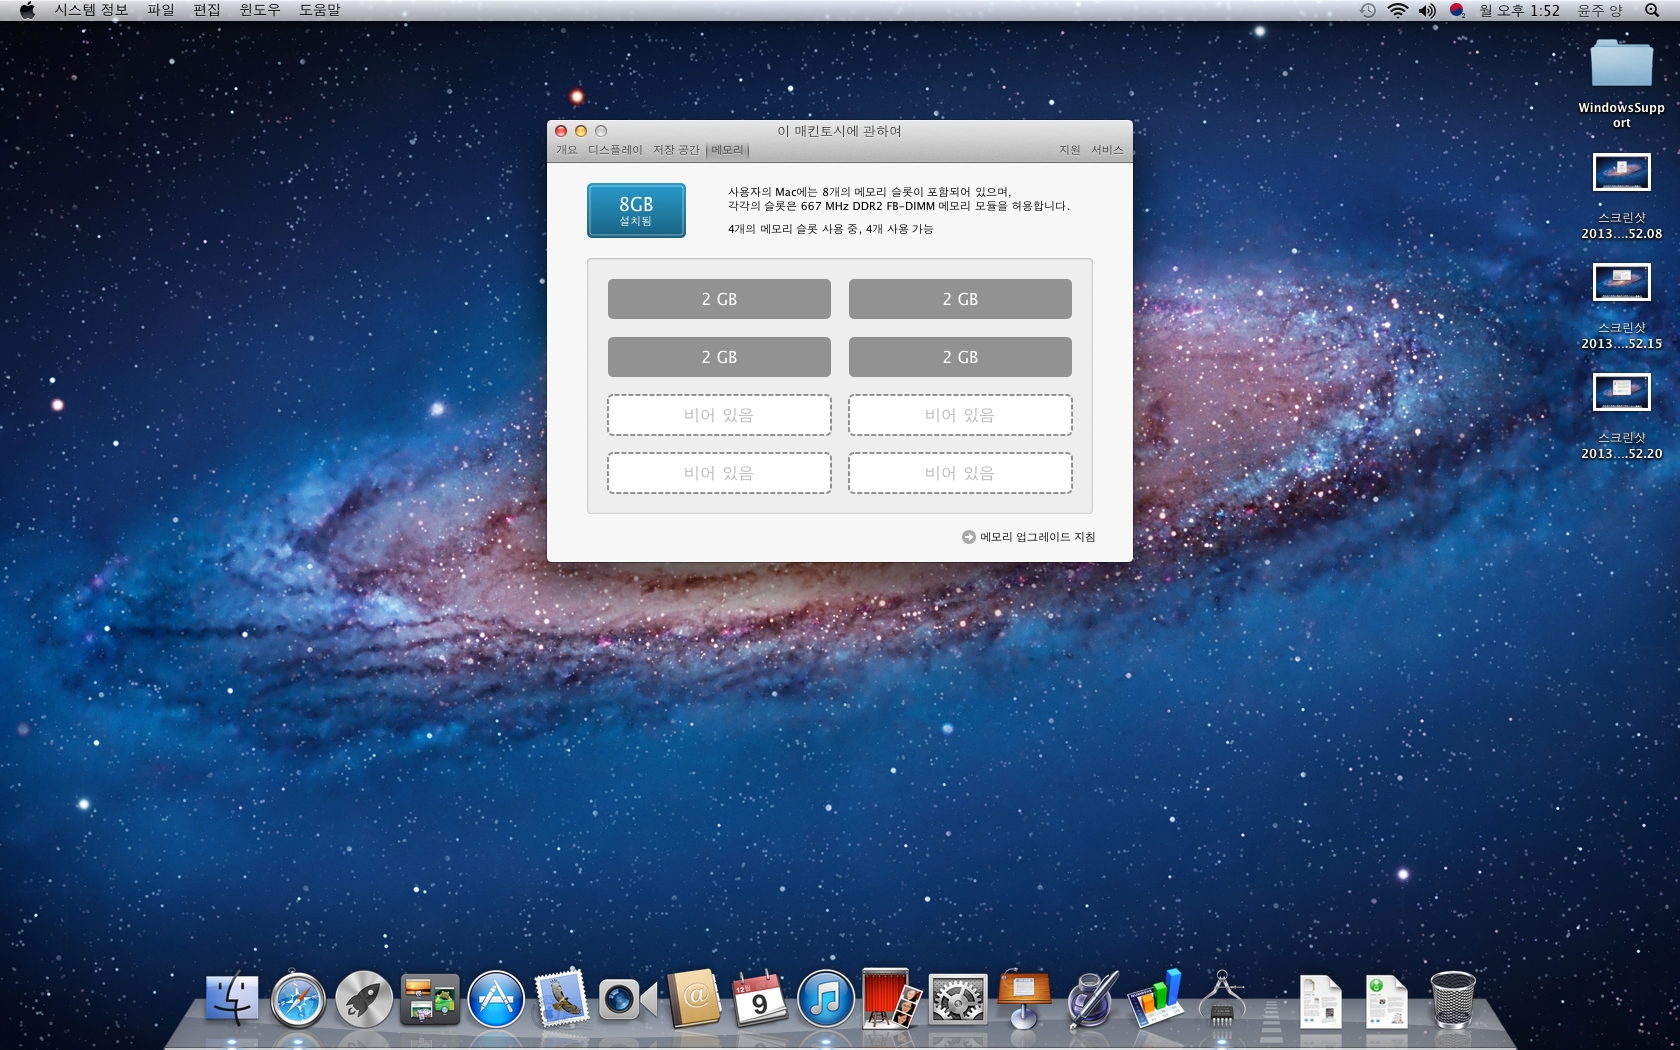Click the 서비스 link in window

1107,150
